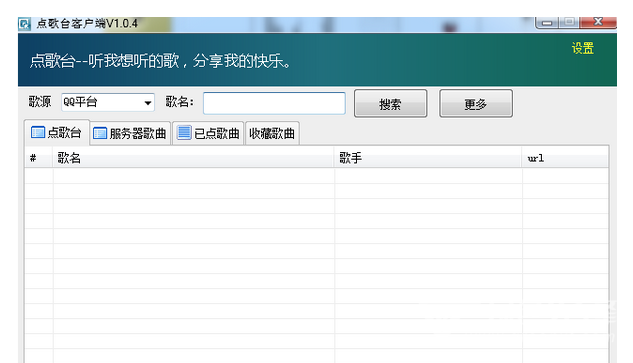Focus the 歌名 song name input field

[x=274, y=103]
